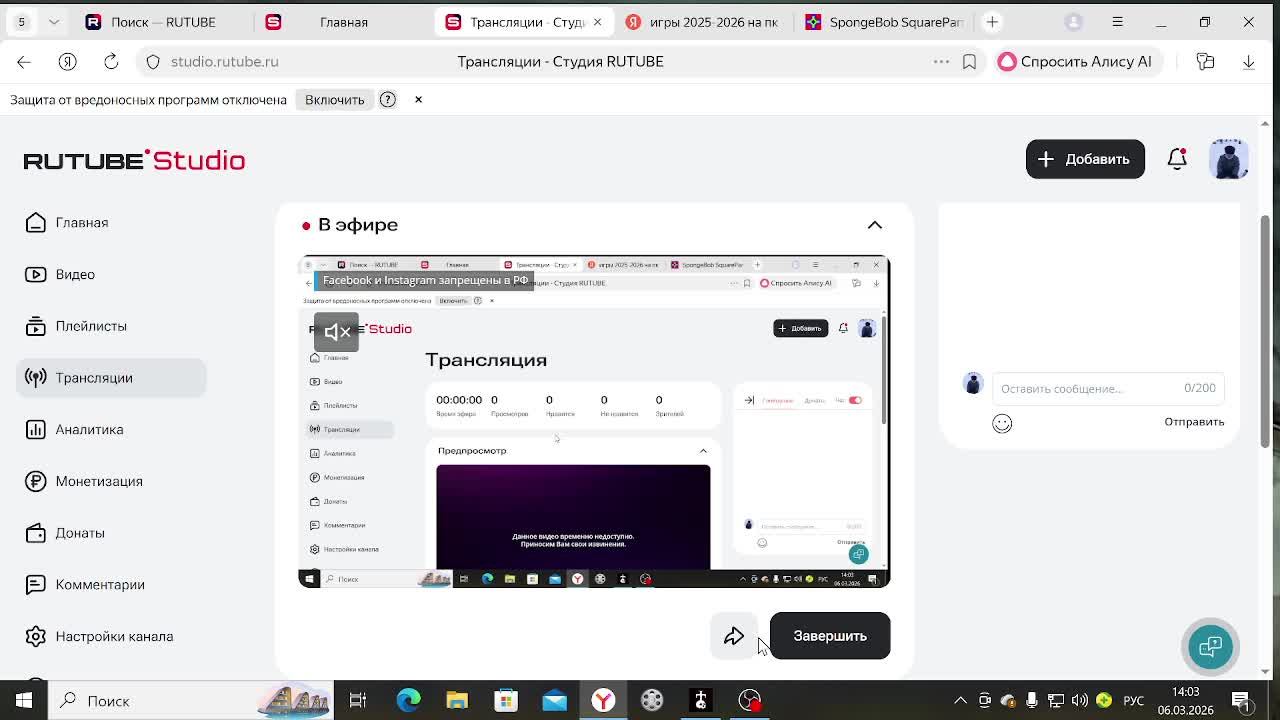Viewport: 1280px width, 720px height.
Task: Open Task View on taskbar
Action: (358, 701)
